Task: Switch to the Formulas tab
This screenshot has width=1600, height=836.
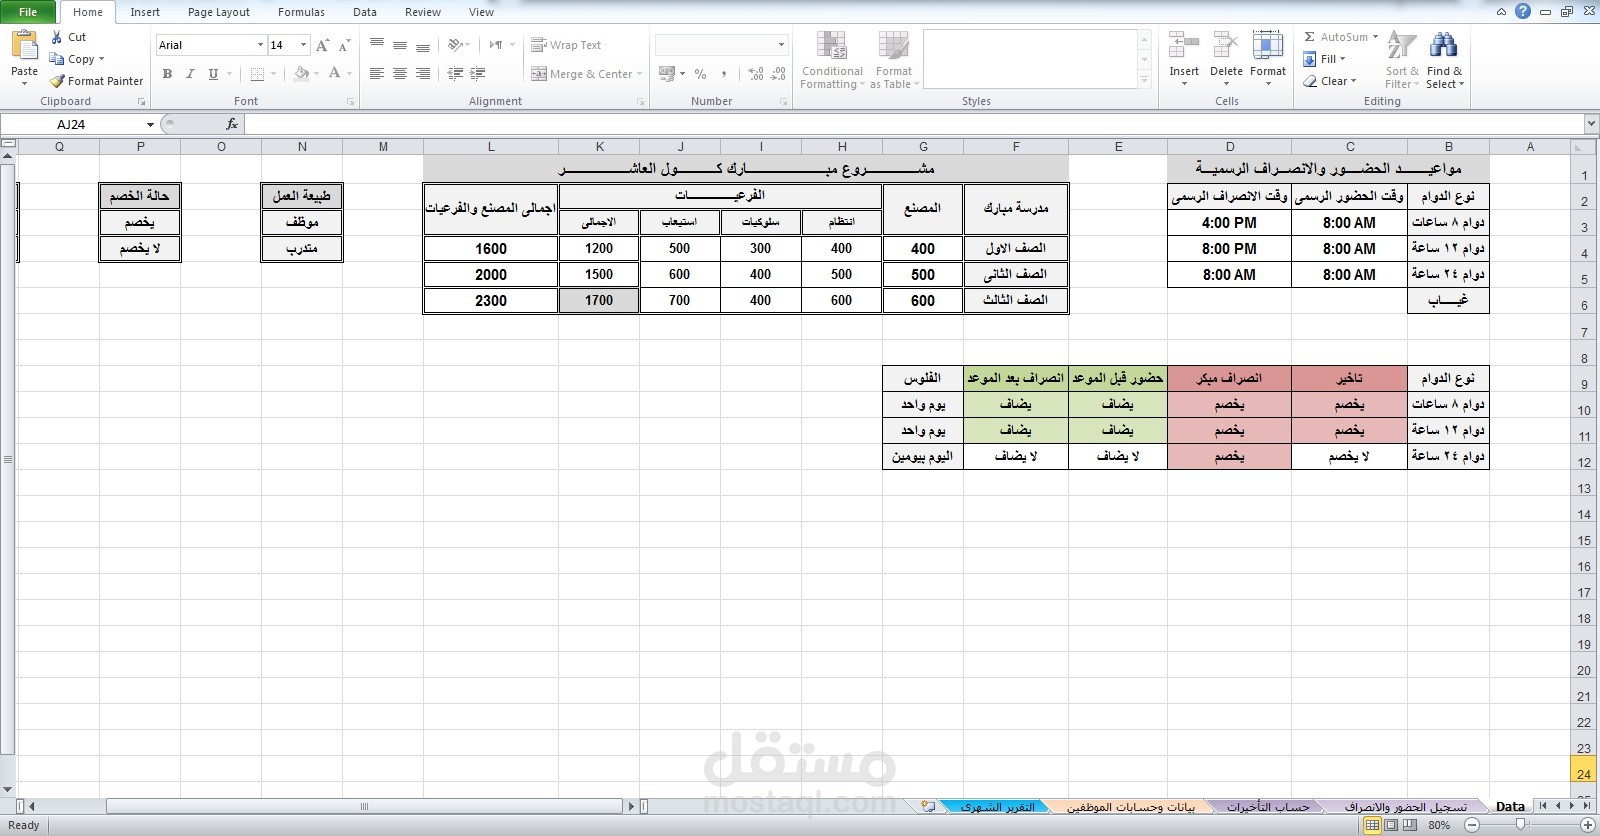Action: 301,12
